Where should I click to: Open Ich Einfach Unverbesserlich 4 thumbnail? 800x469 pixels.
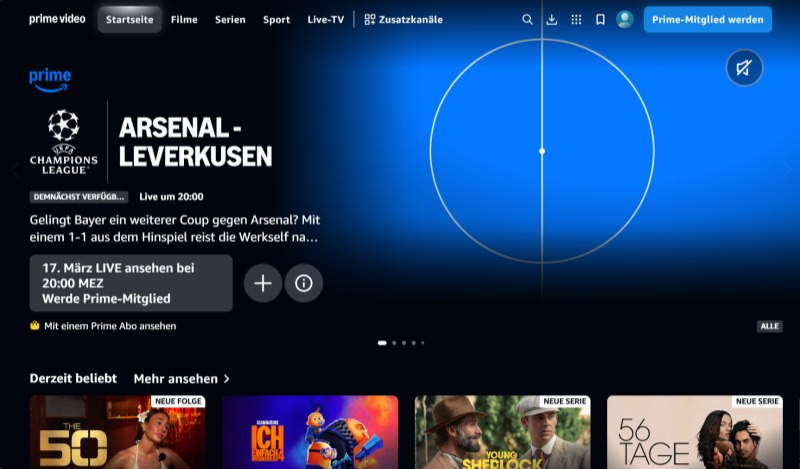coord(310,432)
